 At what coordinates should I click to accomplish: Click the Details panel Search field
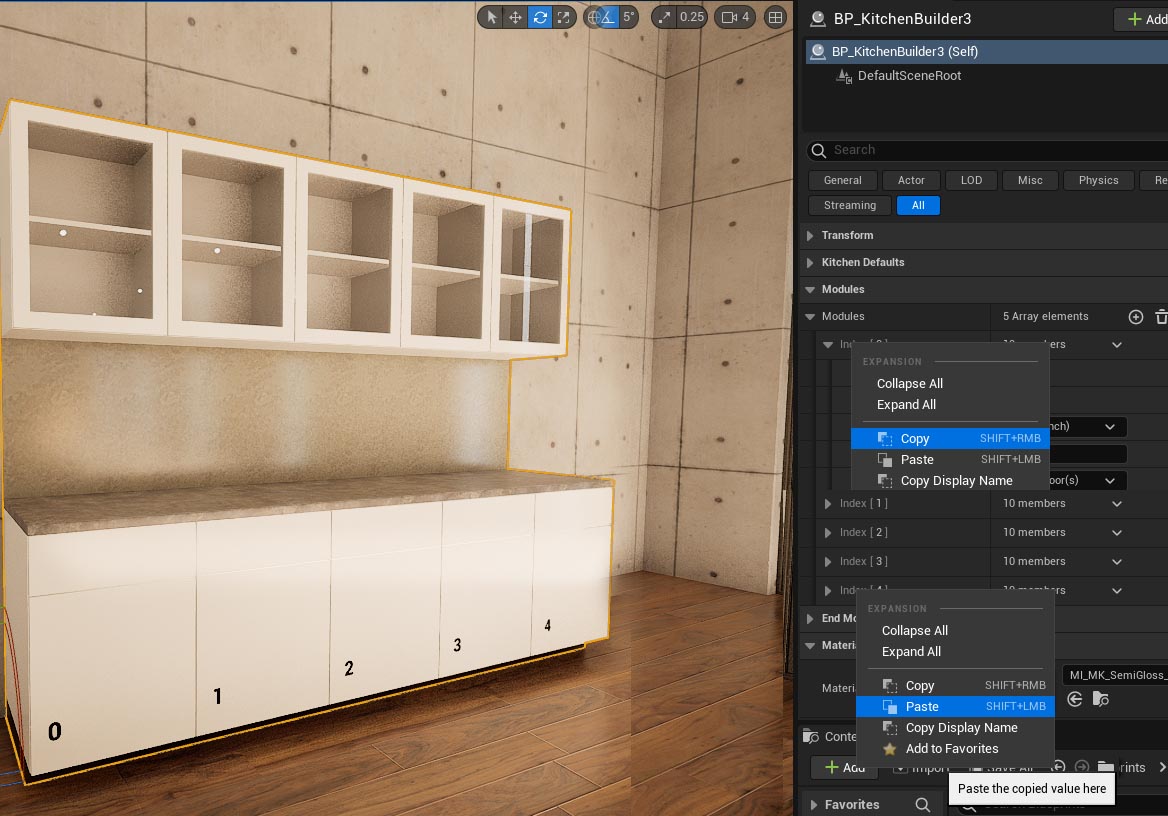click(x=987, y=151)
